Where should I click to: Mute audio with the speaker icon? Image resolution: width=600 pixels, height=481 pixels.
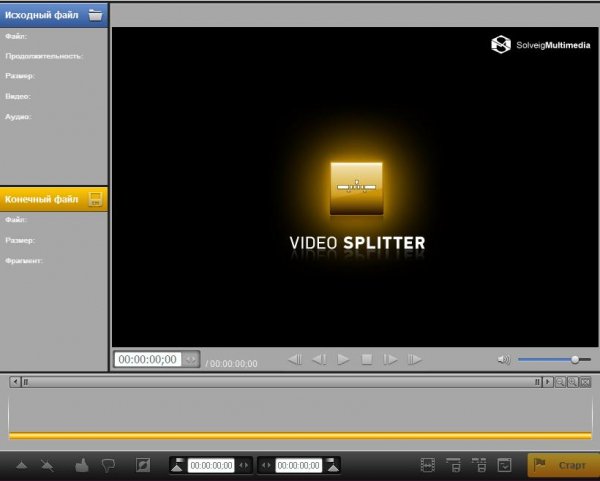tap(504, 359)
